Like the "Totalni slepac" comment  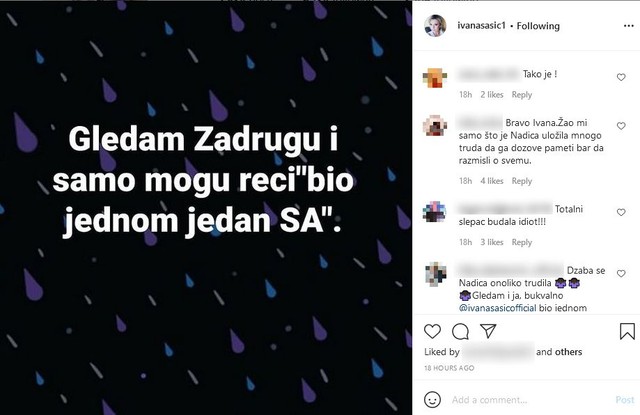[x=621, y=212]
